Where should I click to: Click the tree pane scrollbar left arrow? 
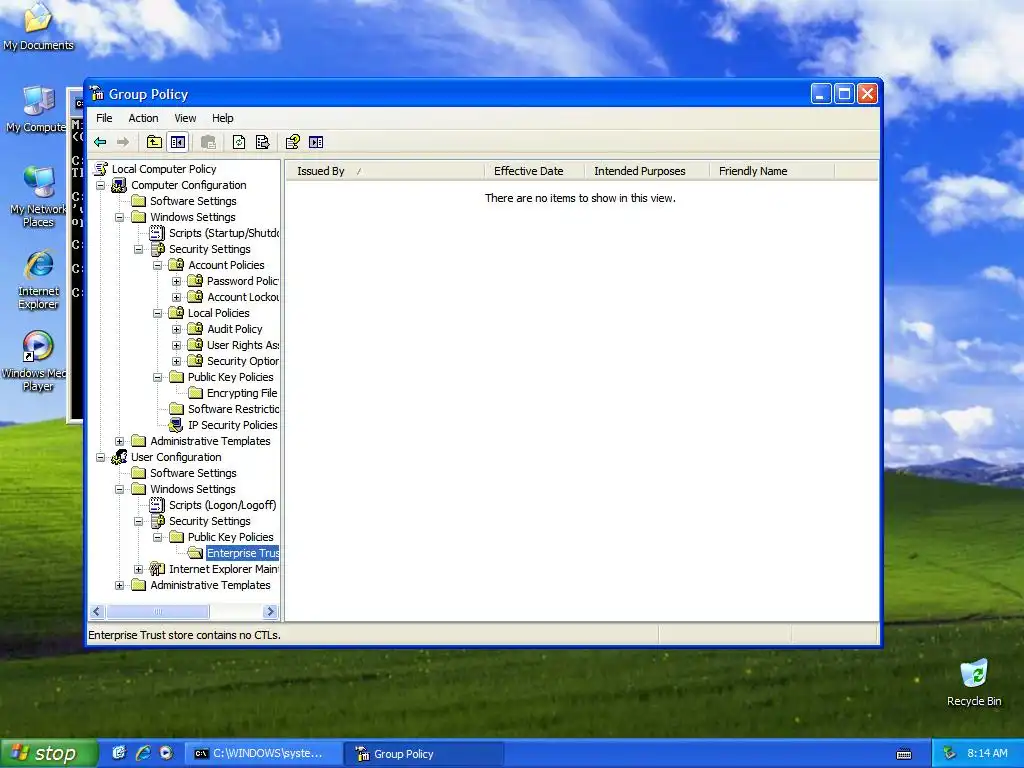(97, 612)
